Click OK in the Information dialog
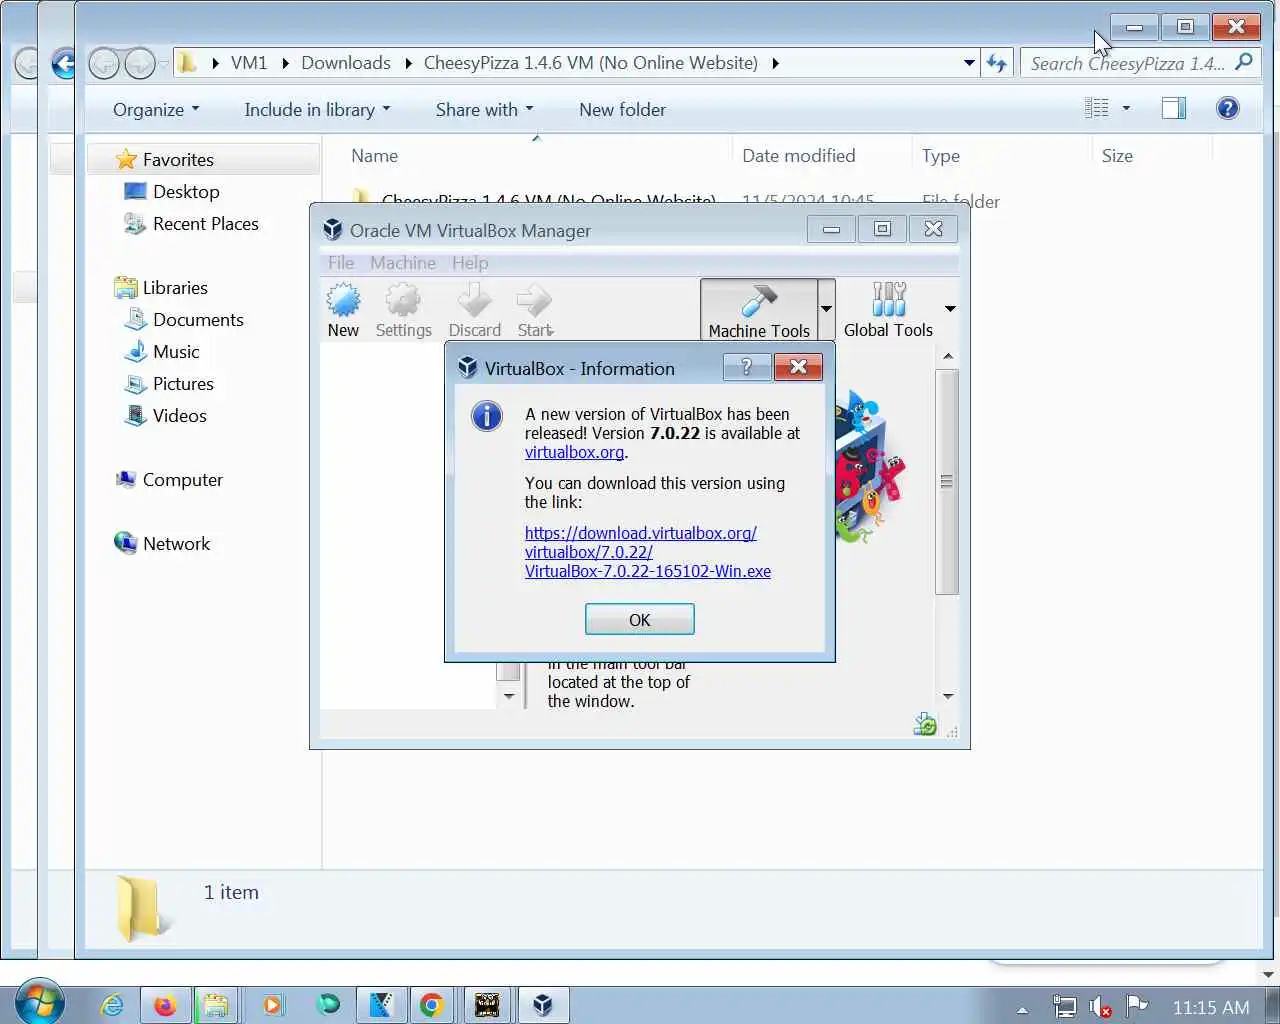The image size is (1280, 1024). click(640, 620)
